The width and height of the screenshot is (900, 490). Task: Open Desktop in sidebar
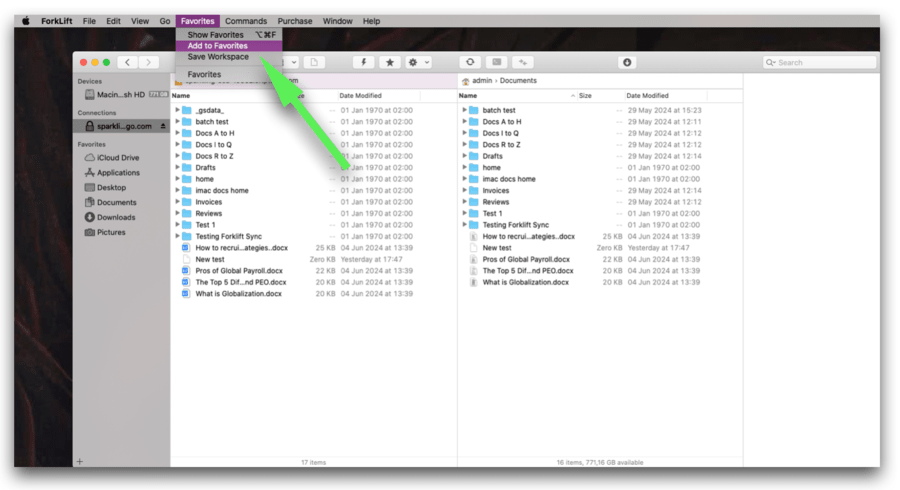[x=111, y=187]
